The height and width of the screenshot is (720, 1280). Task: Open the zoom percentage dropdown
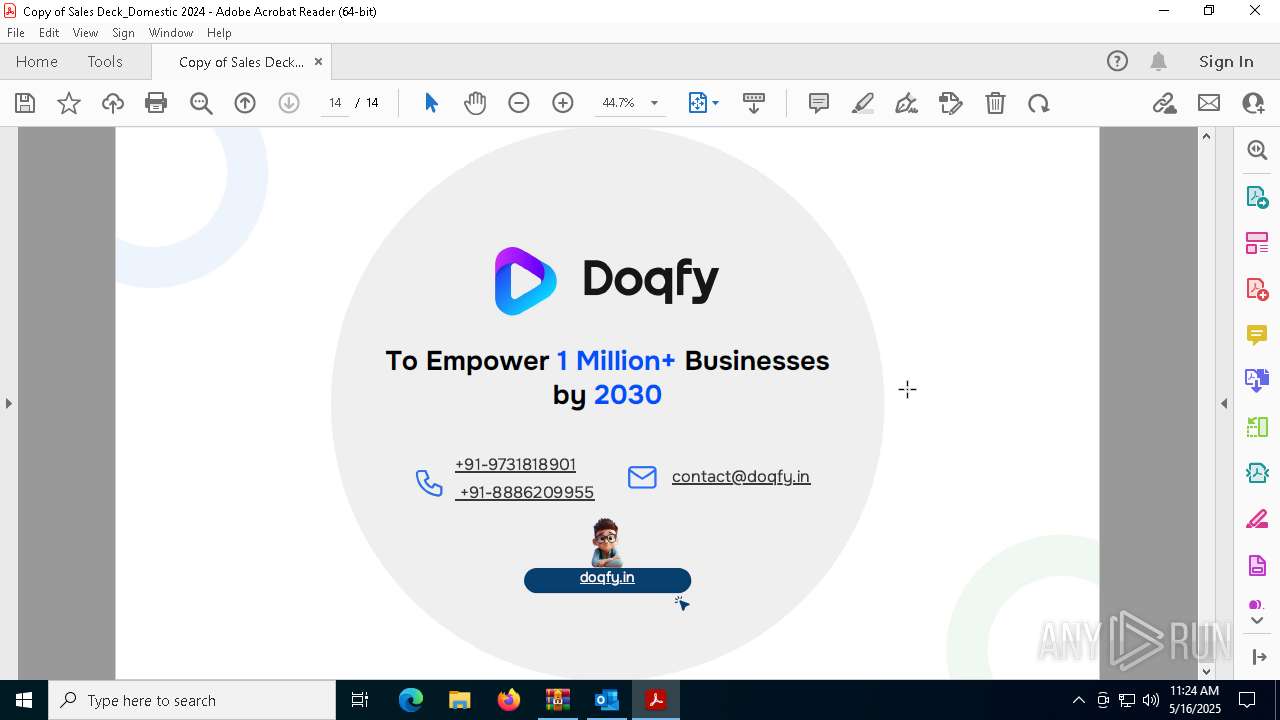pyautogui.click(x=654, y=103)
